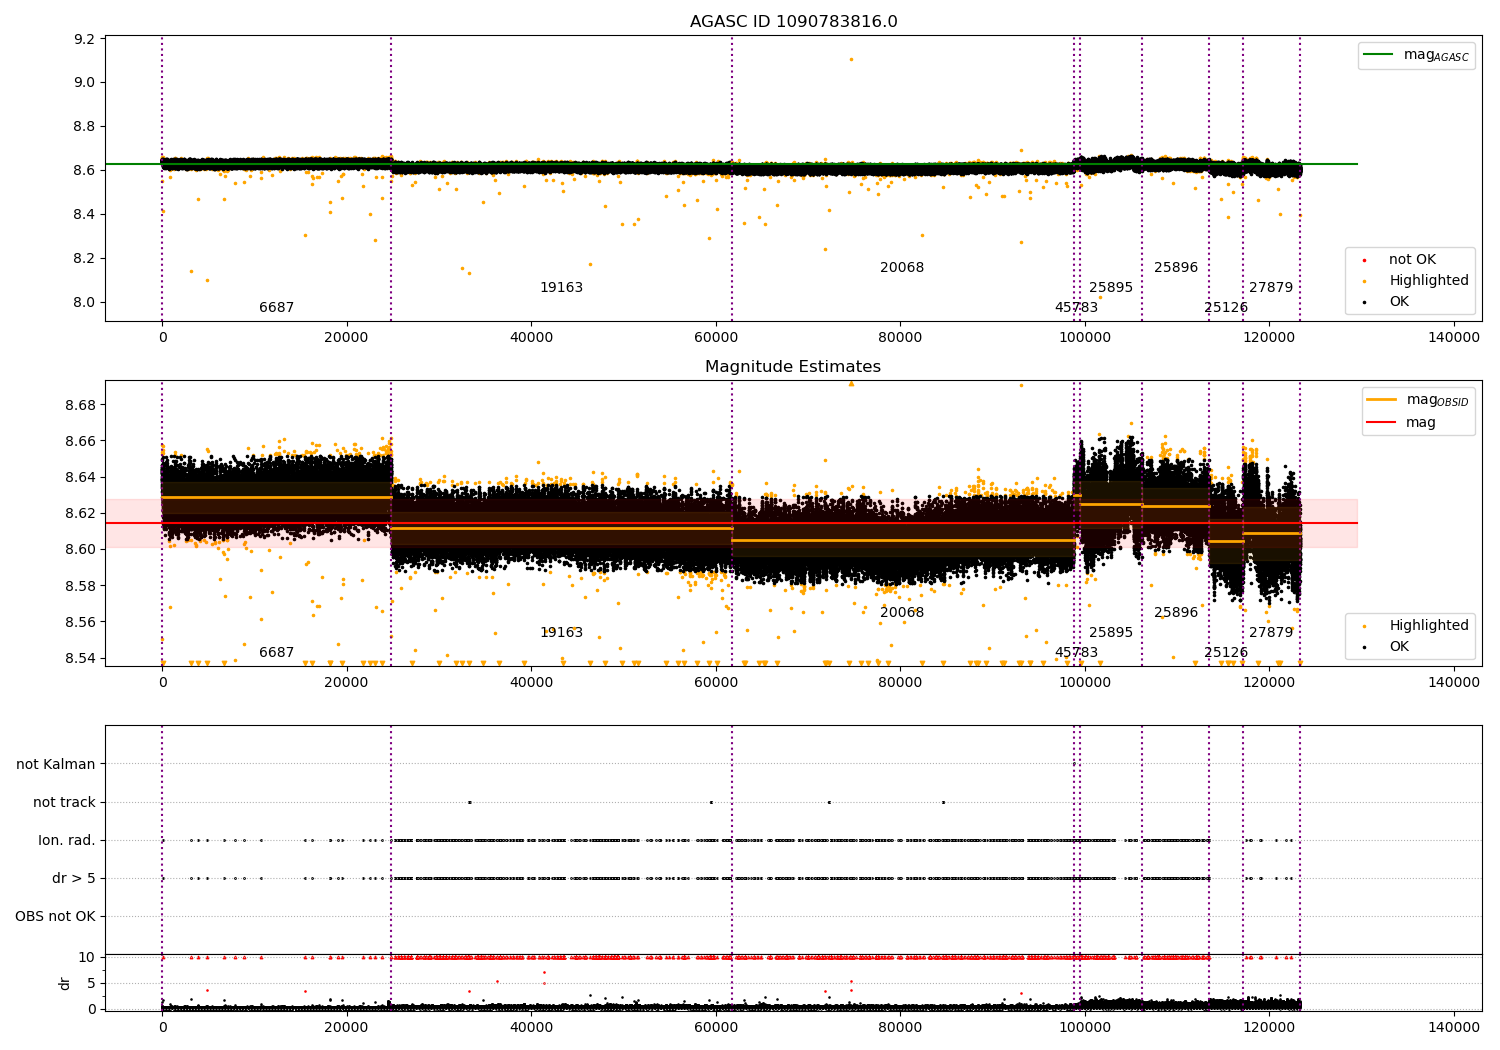The width and height of the screenshot is (1500, 1050).
Task: Click the 9.2 y-axis tick on top plot
Action: (85, 39)
